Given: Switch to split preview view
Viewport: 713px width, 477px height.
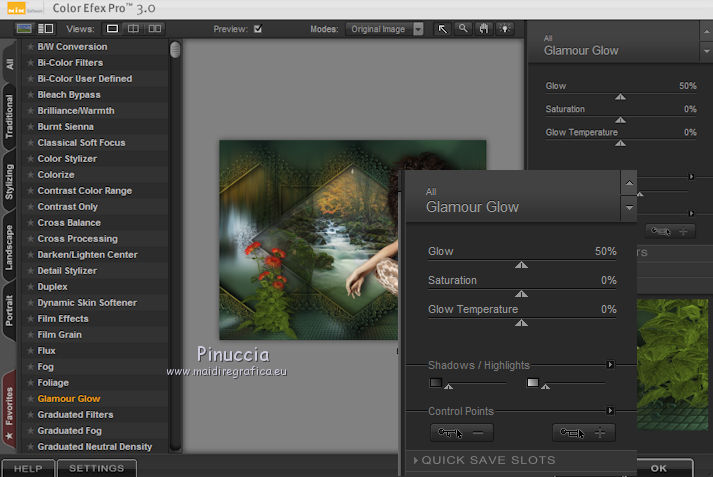Looking at the screenshot, I should click(133, 29).
